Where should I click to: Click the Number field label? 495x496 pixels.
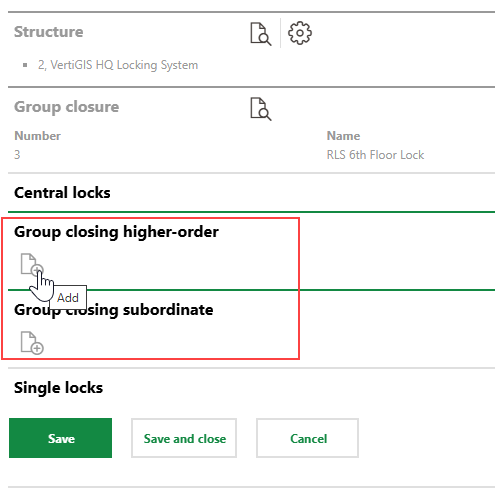pyautogui.click(x=37, y=136)
